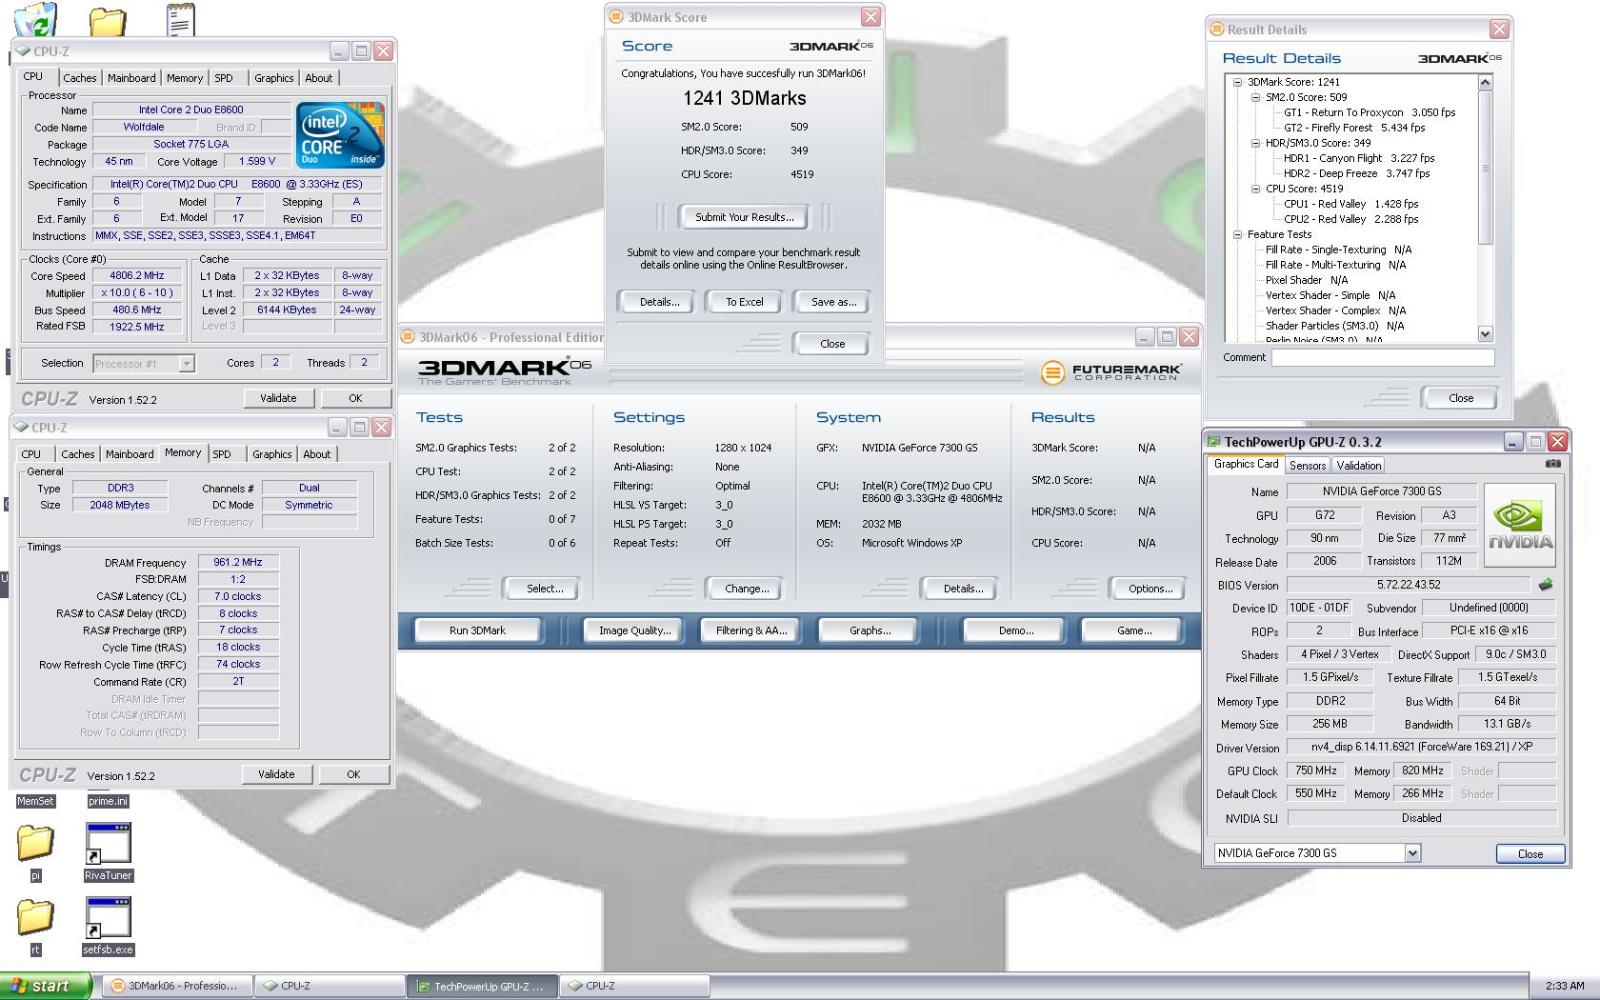Click OK in CPU-Z processor window
The image size is (1600, 1000).
(355, 398)
